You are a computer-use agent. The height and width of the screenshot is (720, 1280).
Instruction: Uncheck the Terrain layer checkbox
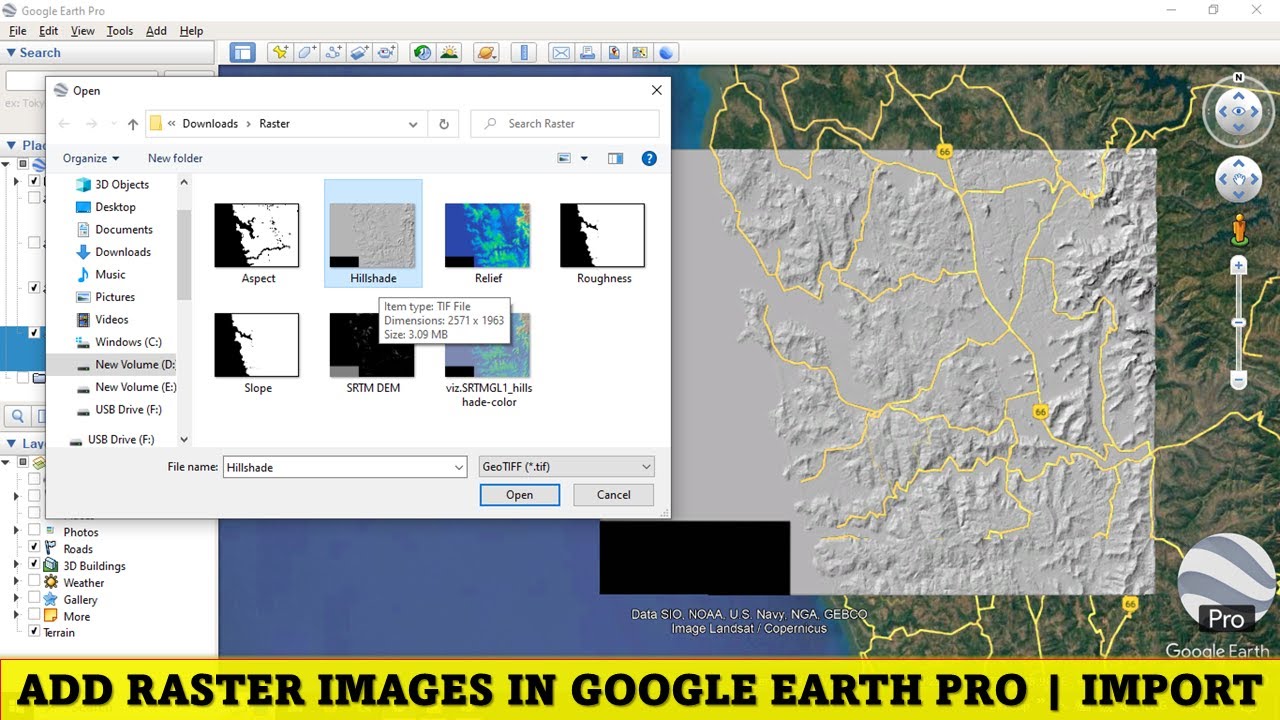tap(35, 632)
